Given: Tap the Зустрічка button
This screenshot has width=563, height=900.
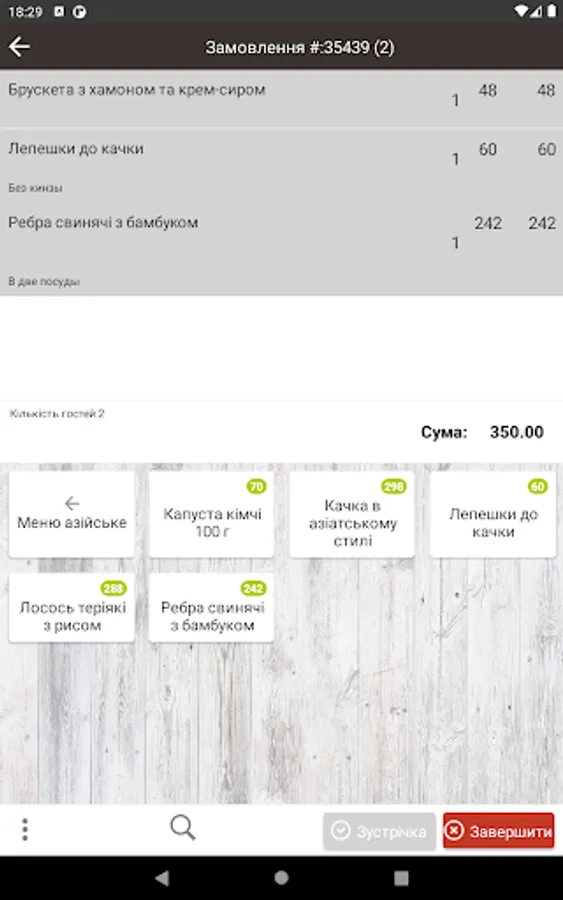Looking at the screenshot, I should [x=379, y=831].
